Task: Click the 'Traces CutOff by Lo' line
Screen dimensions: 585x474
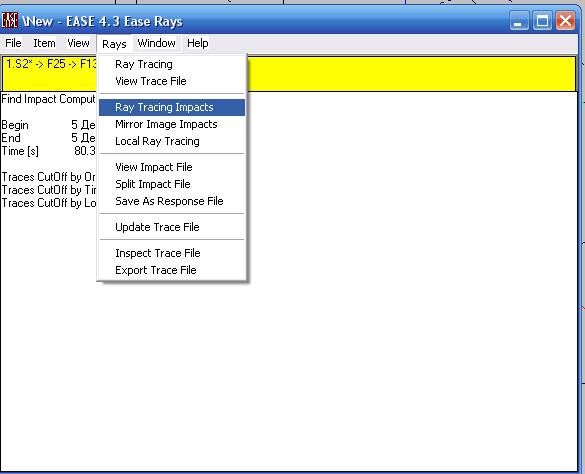Action: pos(48,203)
